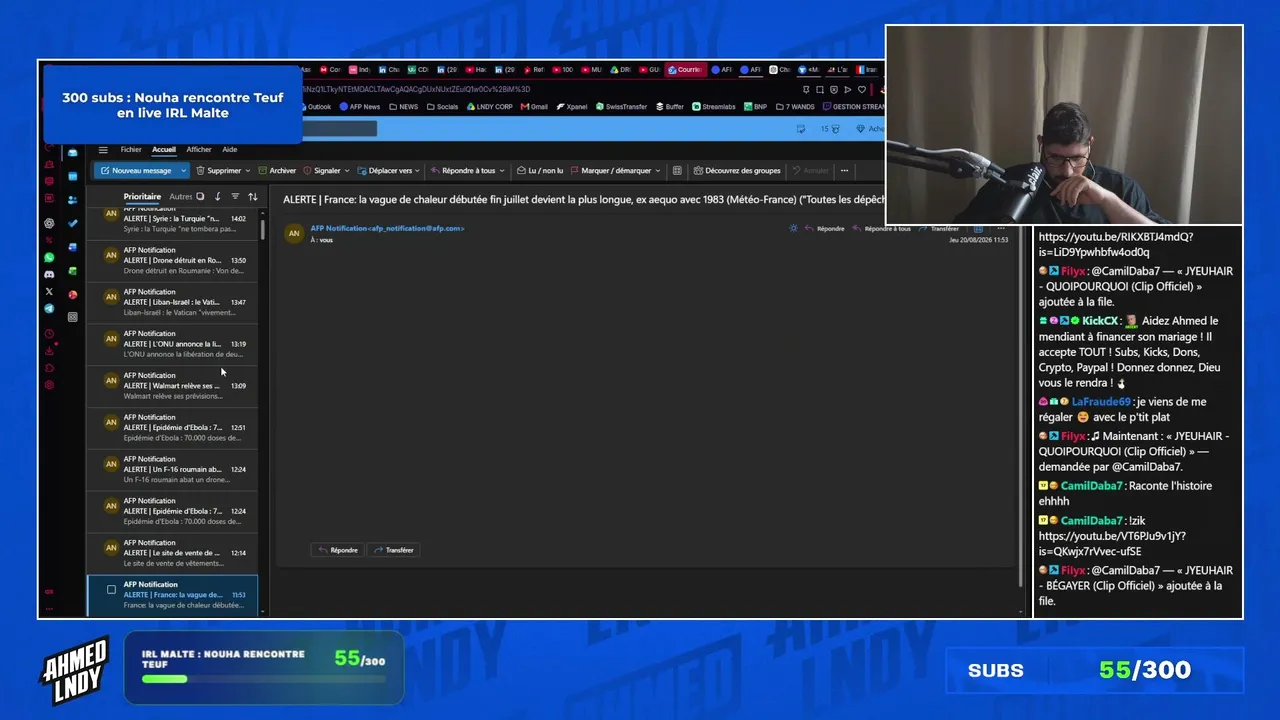The width and height of the screenshot is (1280, 720).
Task: Toggle the hamburger navigation pane icon
Action: (x=103, y=150)
